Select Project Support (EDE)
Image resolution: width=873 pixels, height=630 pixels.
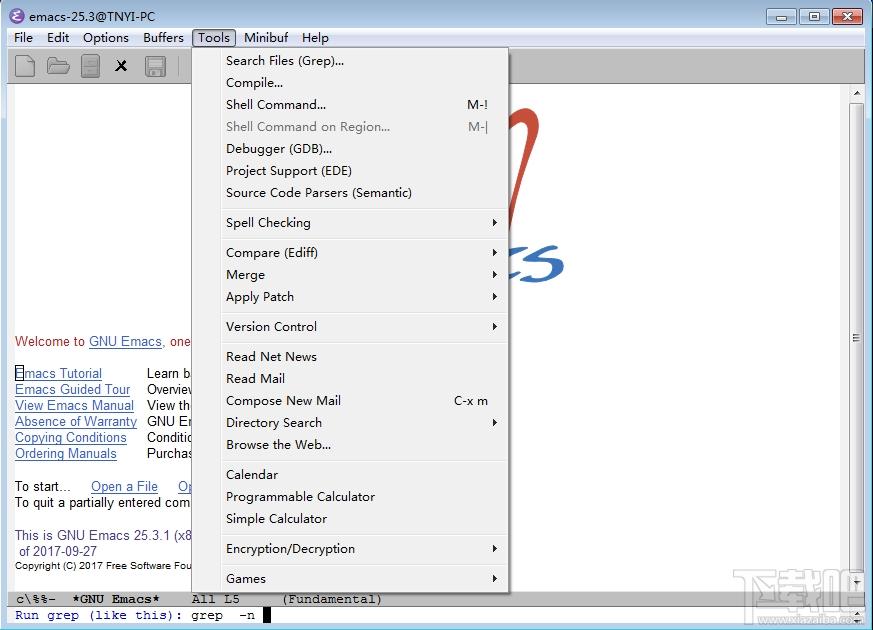click(351, 171)
